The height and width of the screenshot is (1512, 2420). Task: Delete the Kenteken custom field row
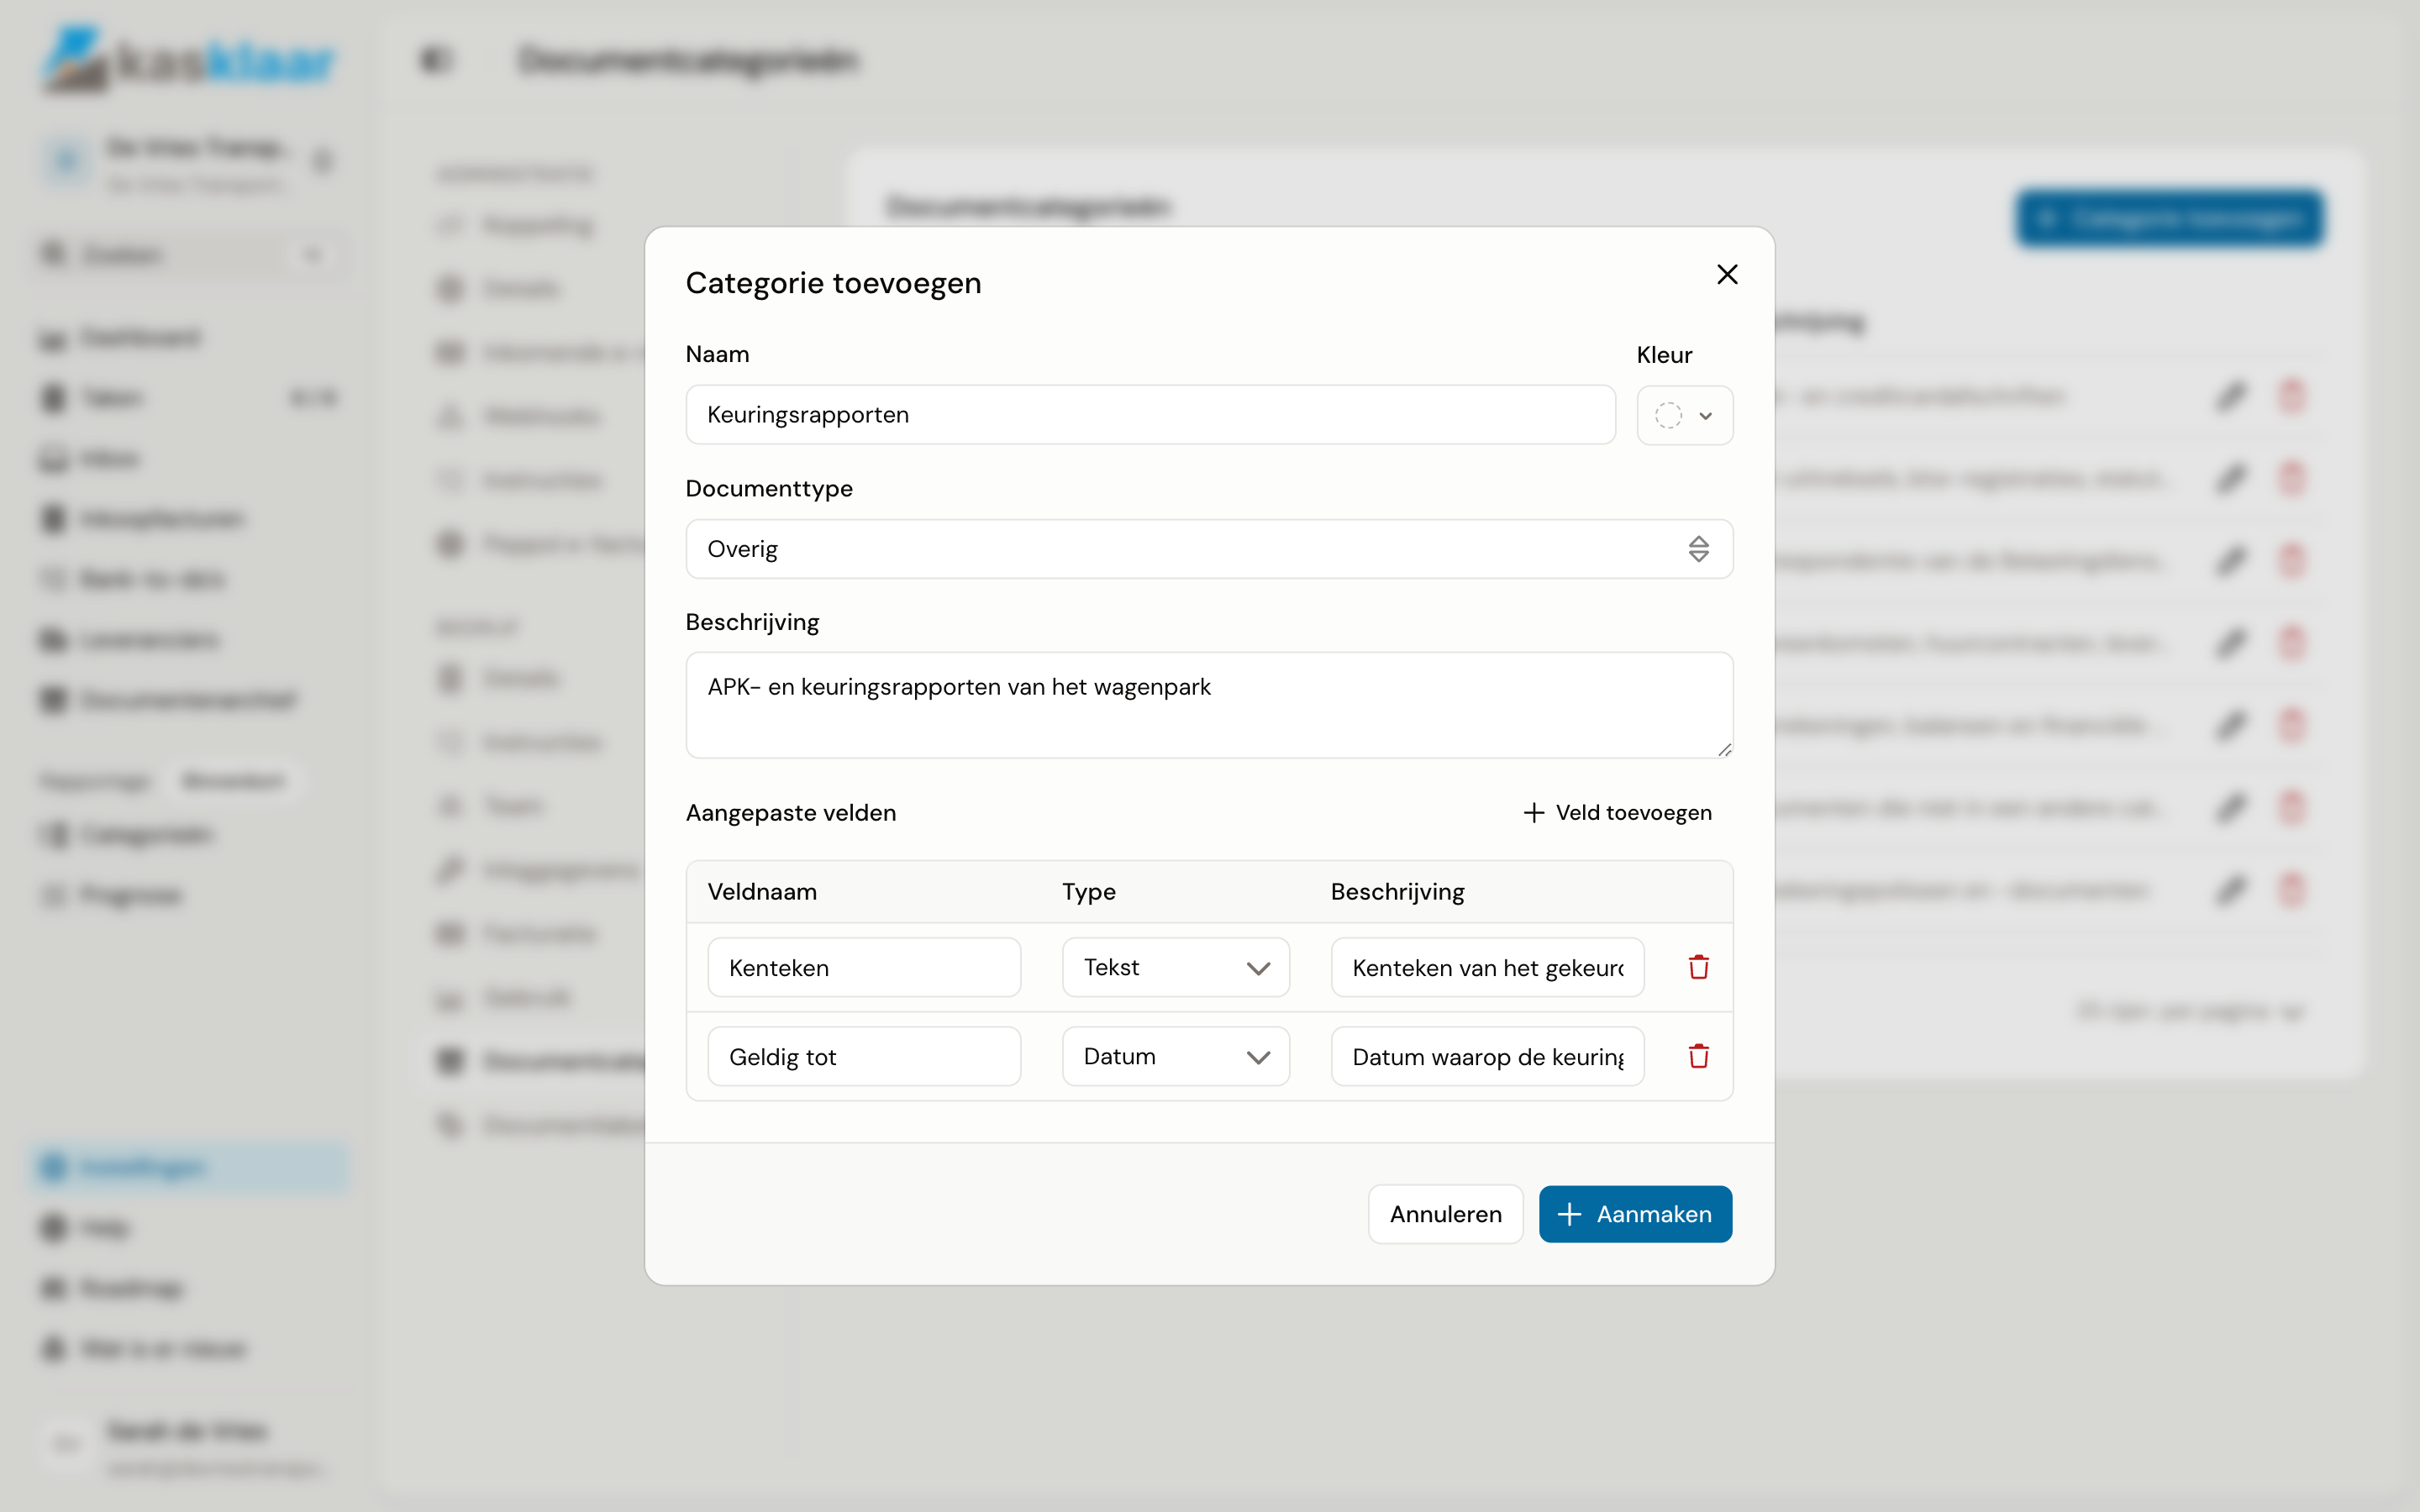[1698, 967]
